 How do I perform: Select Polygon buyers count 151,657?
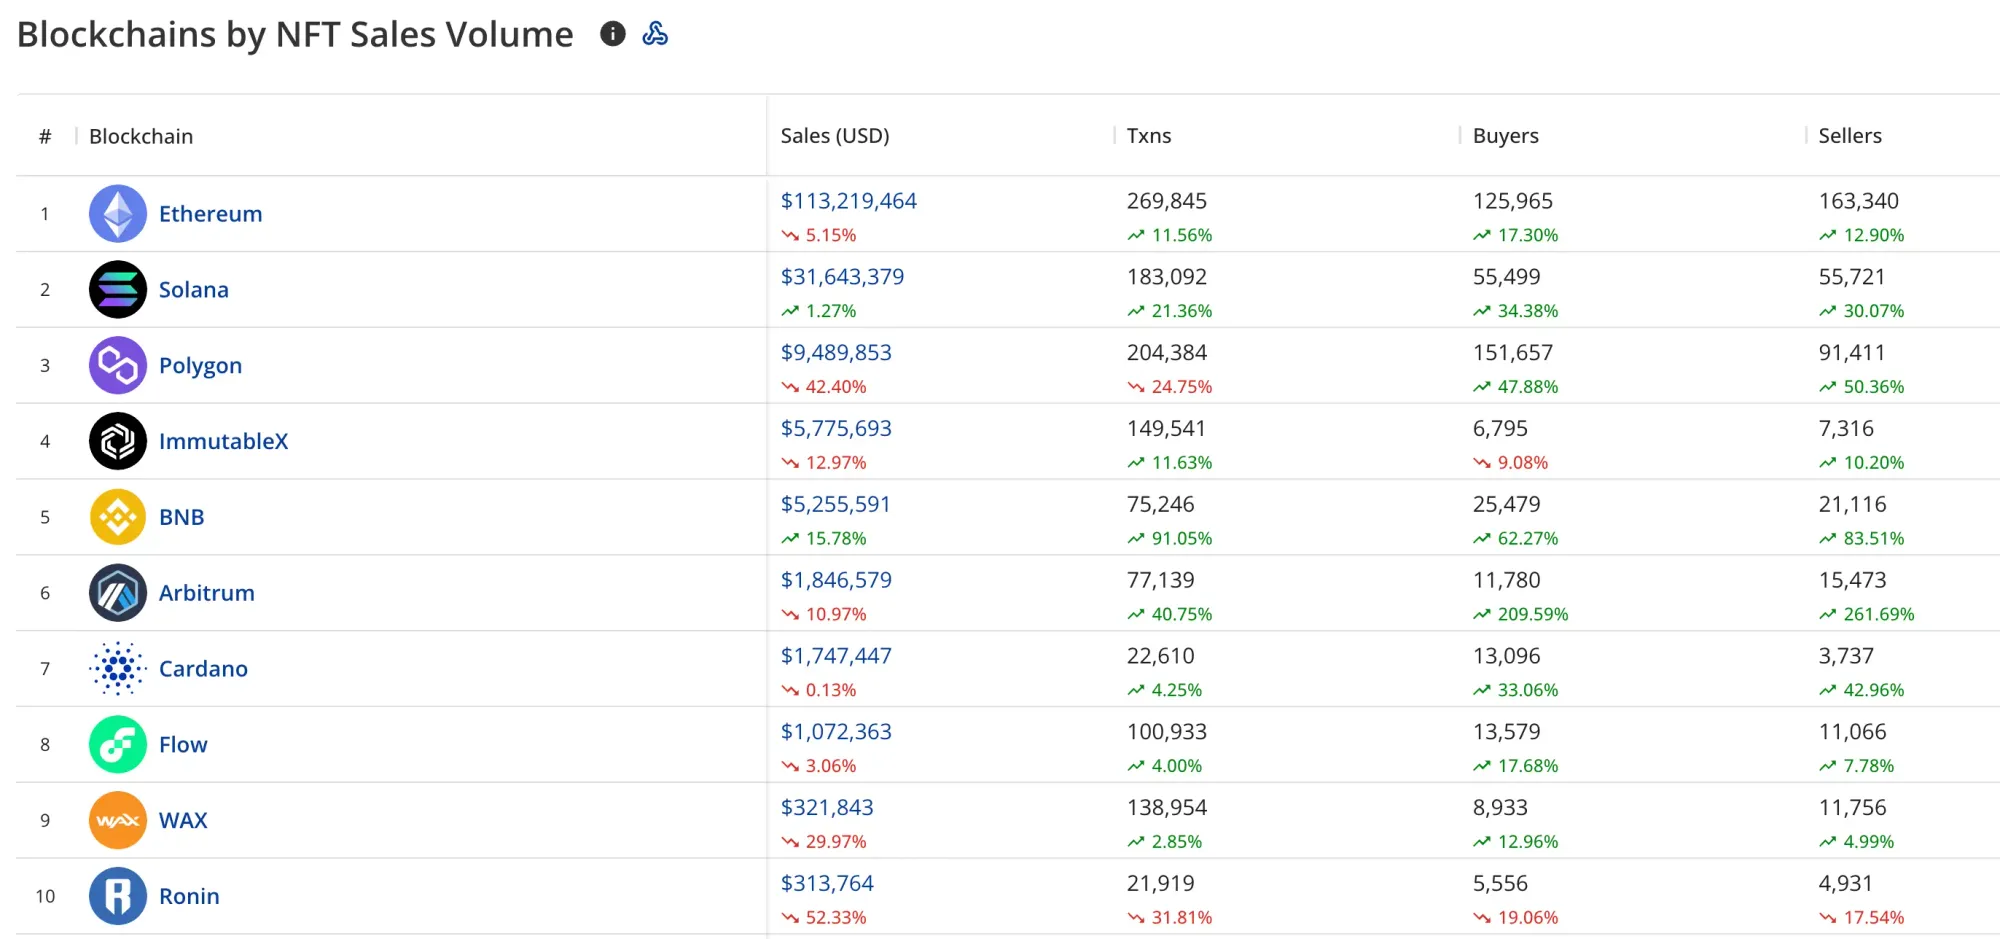pos(1513,353)
